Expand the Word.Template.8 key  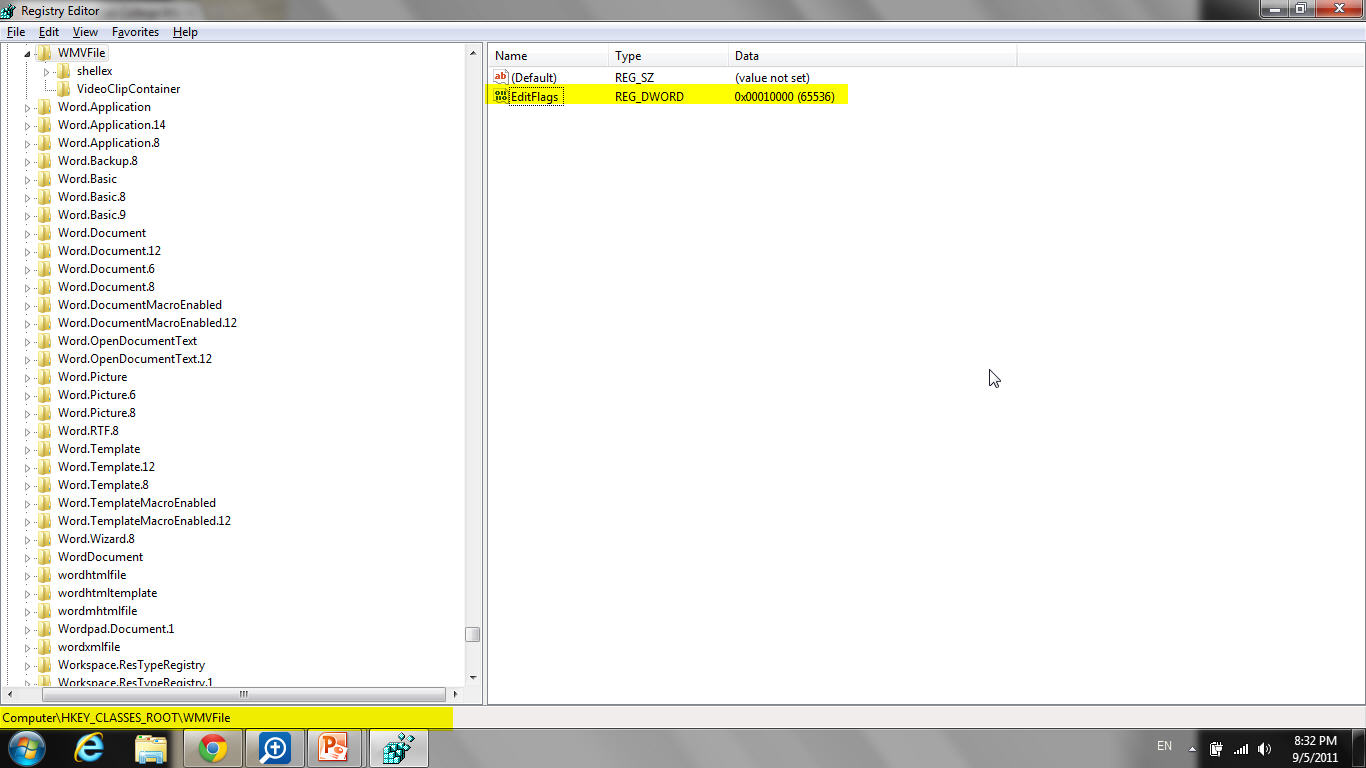(28, 485)
